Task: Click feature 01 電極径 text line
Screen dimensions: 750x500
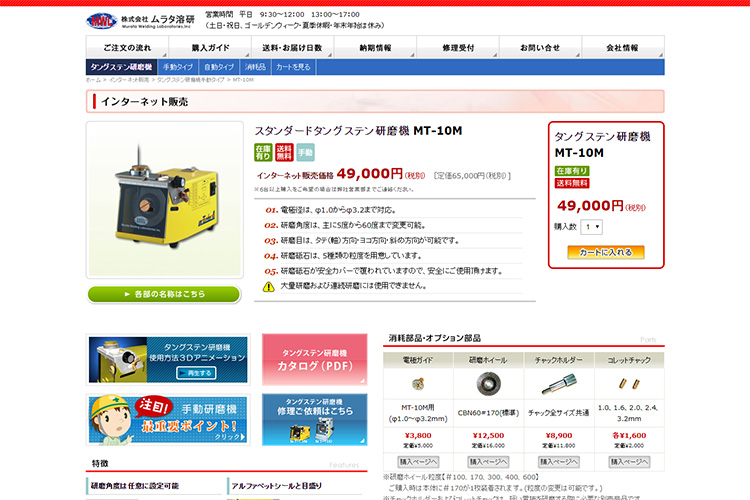Action: 338,210
